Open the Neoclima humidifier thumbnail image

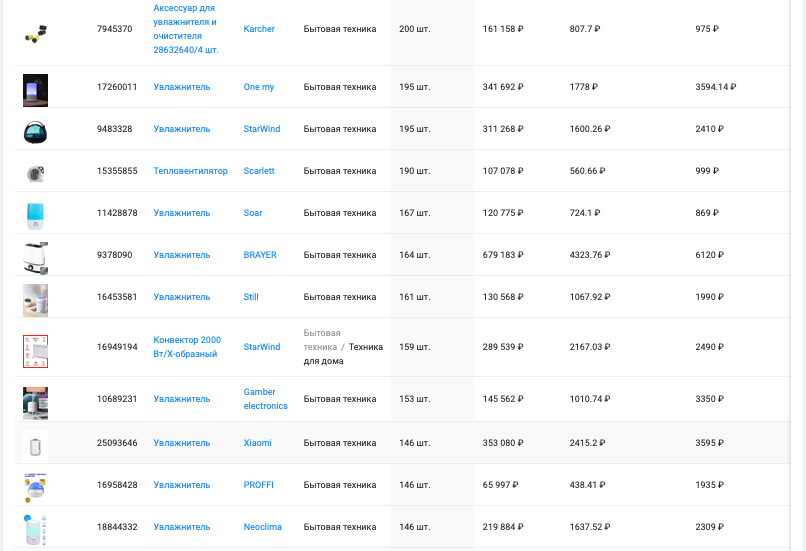[x=35, y=530]
